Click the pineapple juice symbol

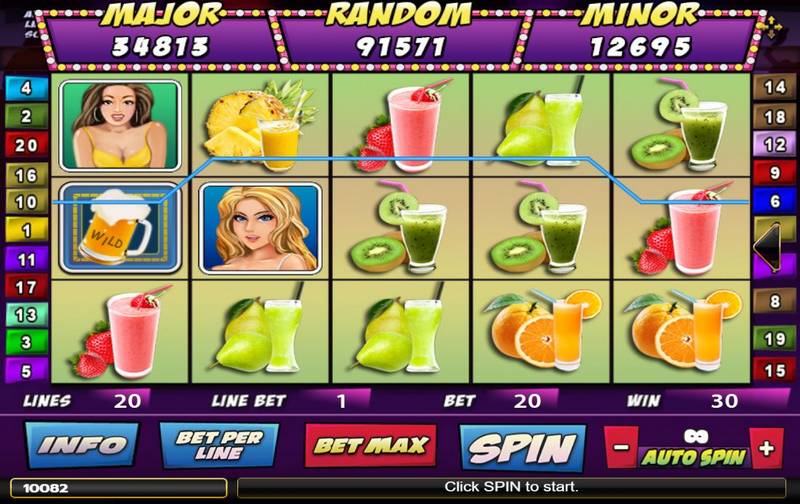(261, 125)
